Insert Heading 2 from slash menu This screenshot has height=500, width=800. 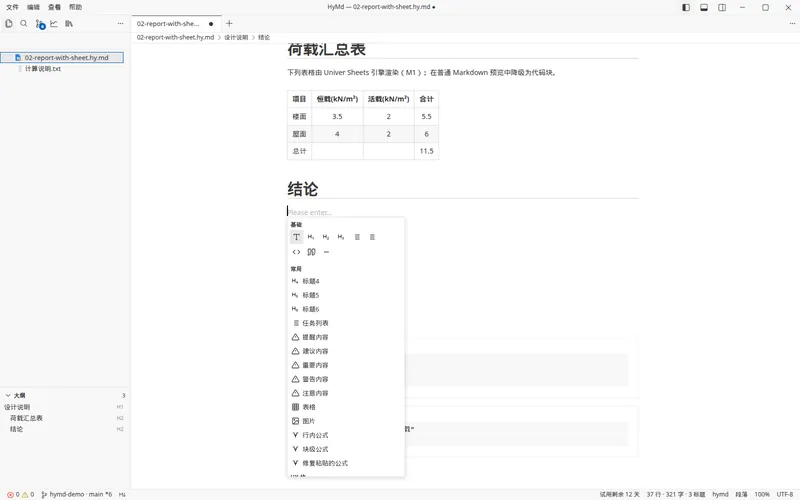pyautogui.click(x=326, y=237)
